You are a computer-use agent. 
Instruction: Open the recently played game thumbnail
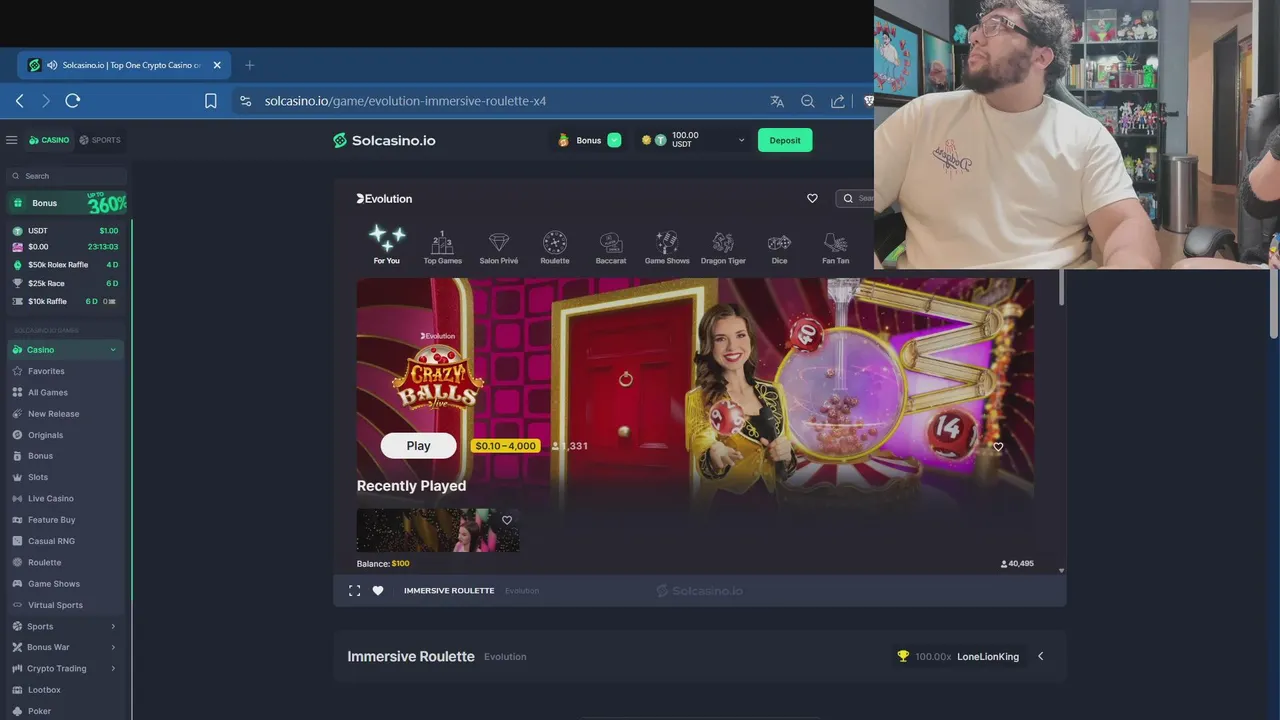tap(438, 530)
